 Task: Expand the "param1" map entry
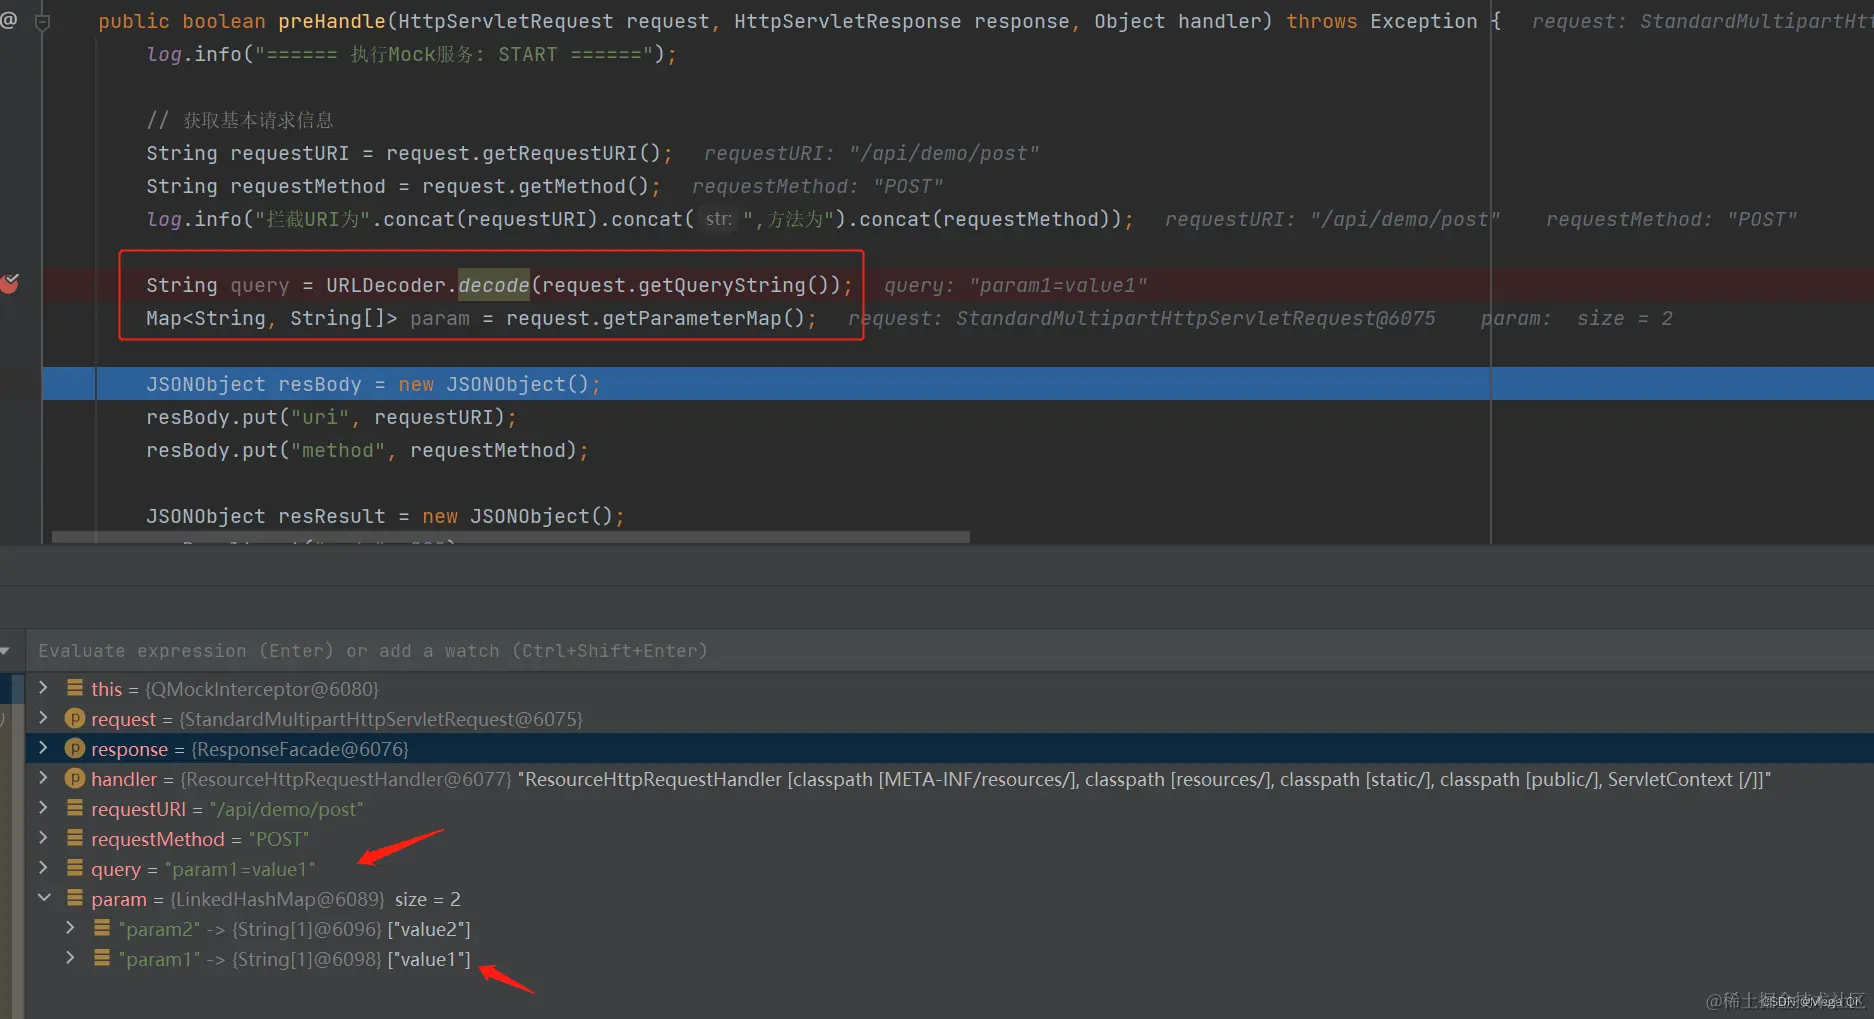click(x=70, y=958)
